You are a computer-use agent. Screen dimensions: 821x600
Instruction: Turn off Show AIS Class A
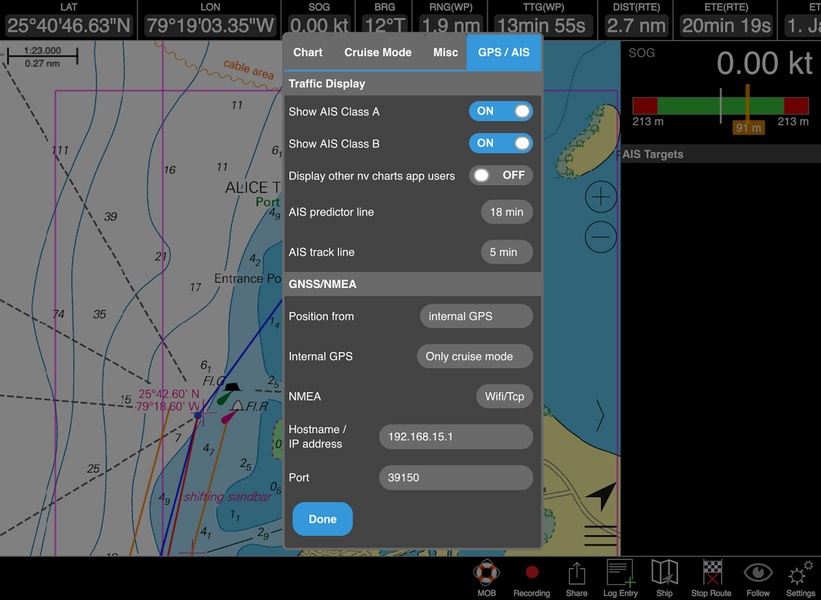pos(501,111)
